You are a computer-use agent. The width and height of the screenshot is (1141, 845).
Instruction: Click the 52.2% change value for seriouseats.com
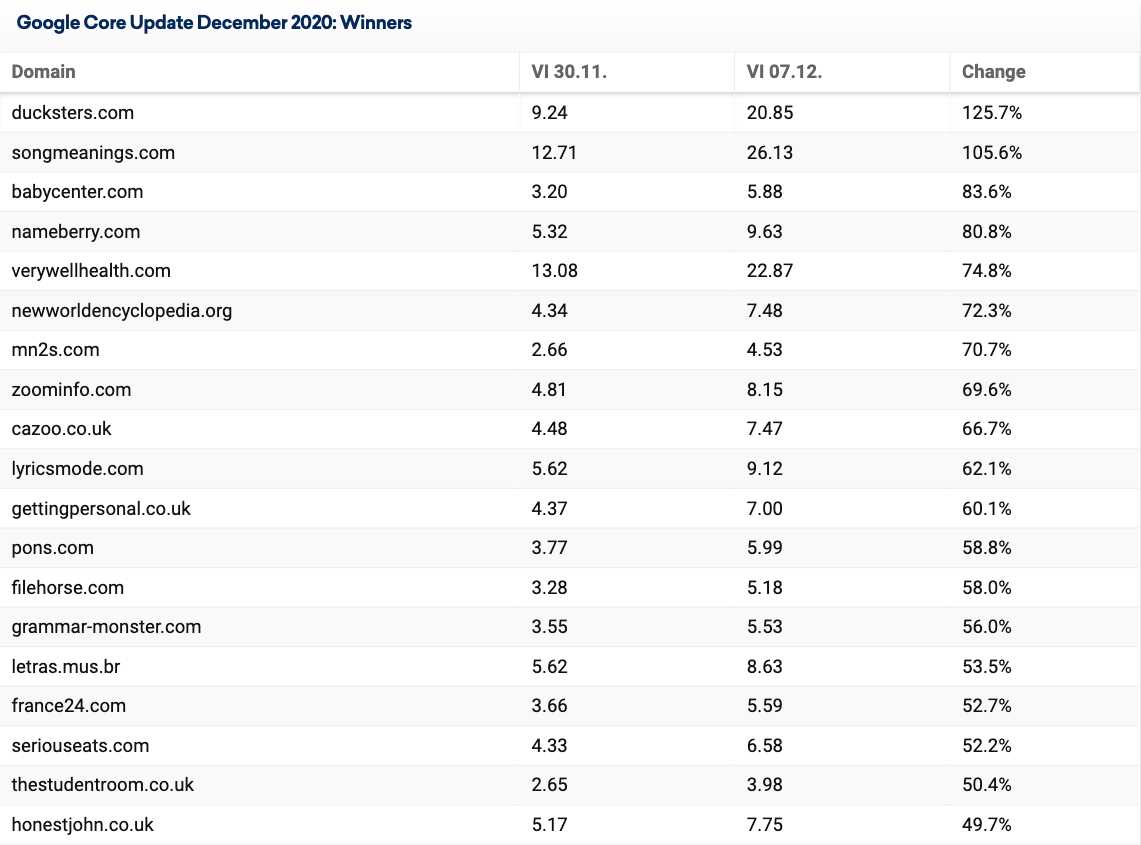tap(987, 746)
